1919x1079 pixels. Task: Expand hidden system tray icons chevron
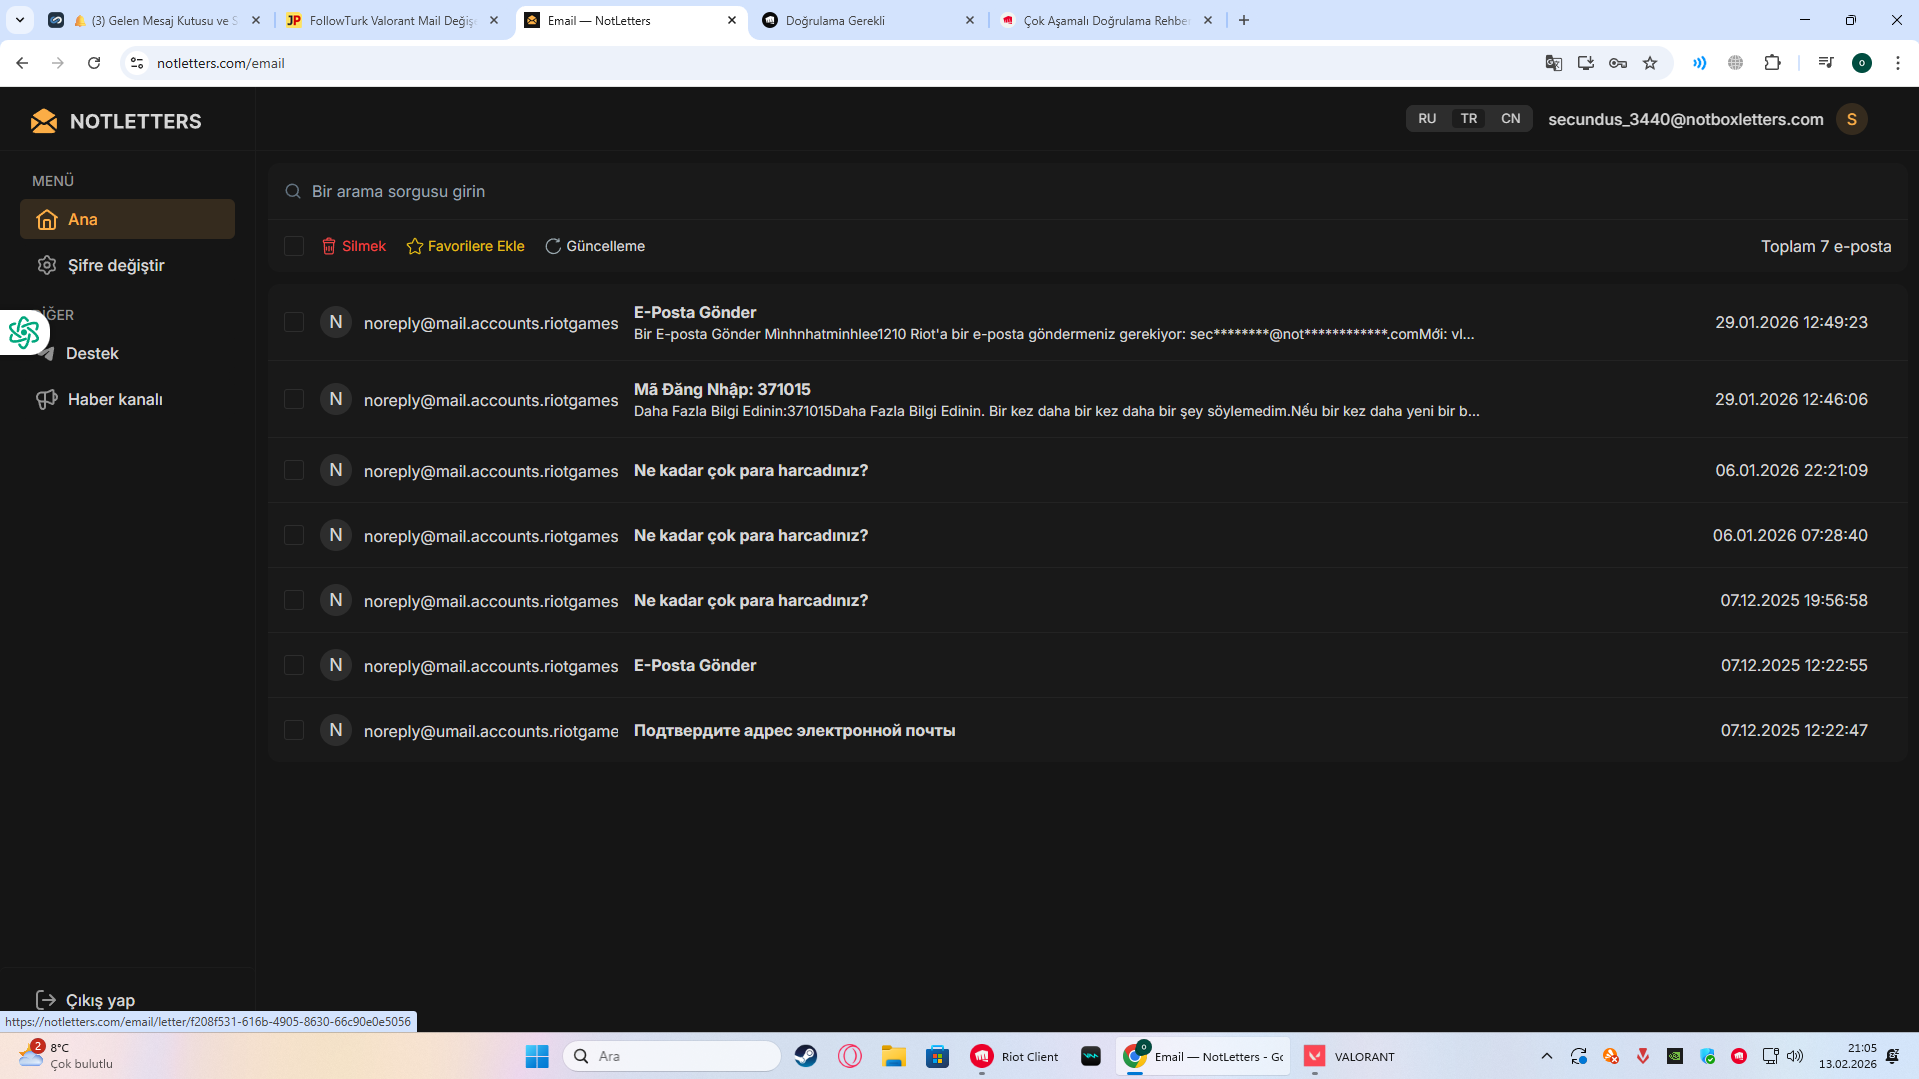point(1546,1056)
